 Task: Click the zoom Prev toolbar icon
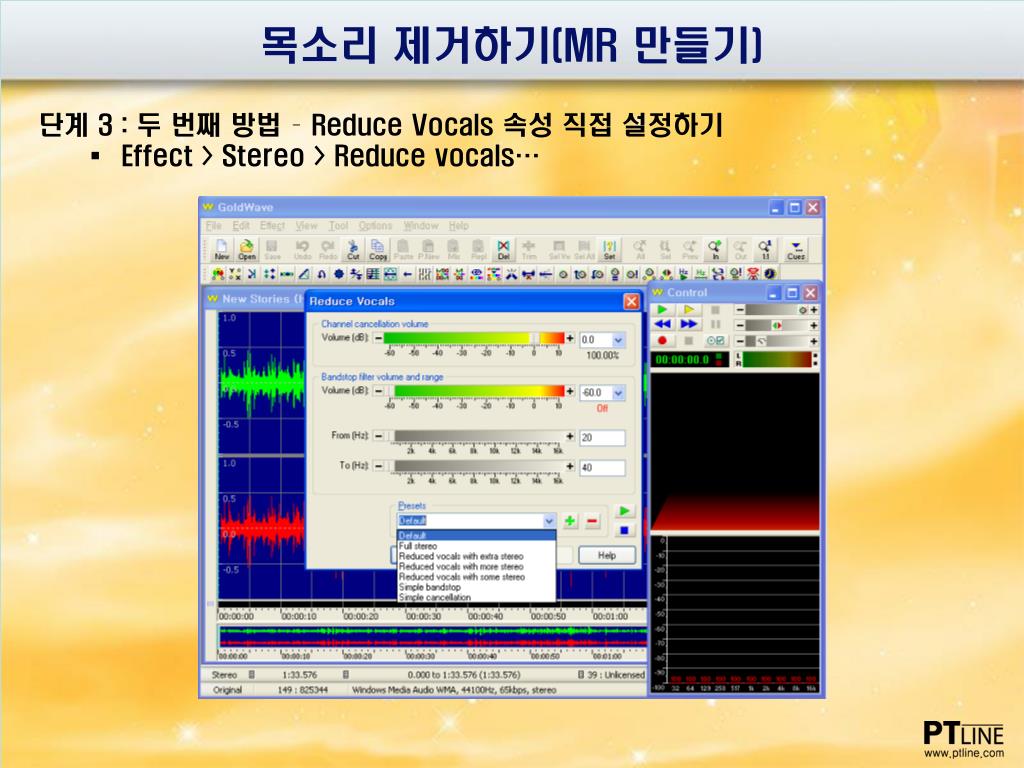pos(690,249)
